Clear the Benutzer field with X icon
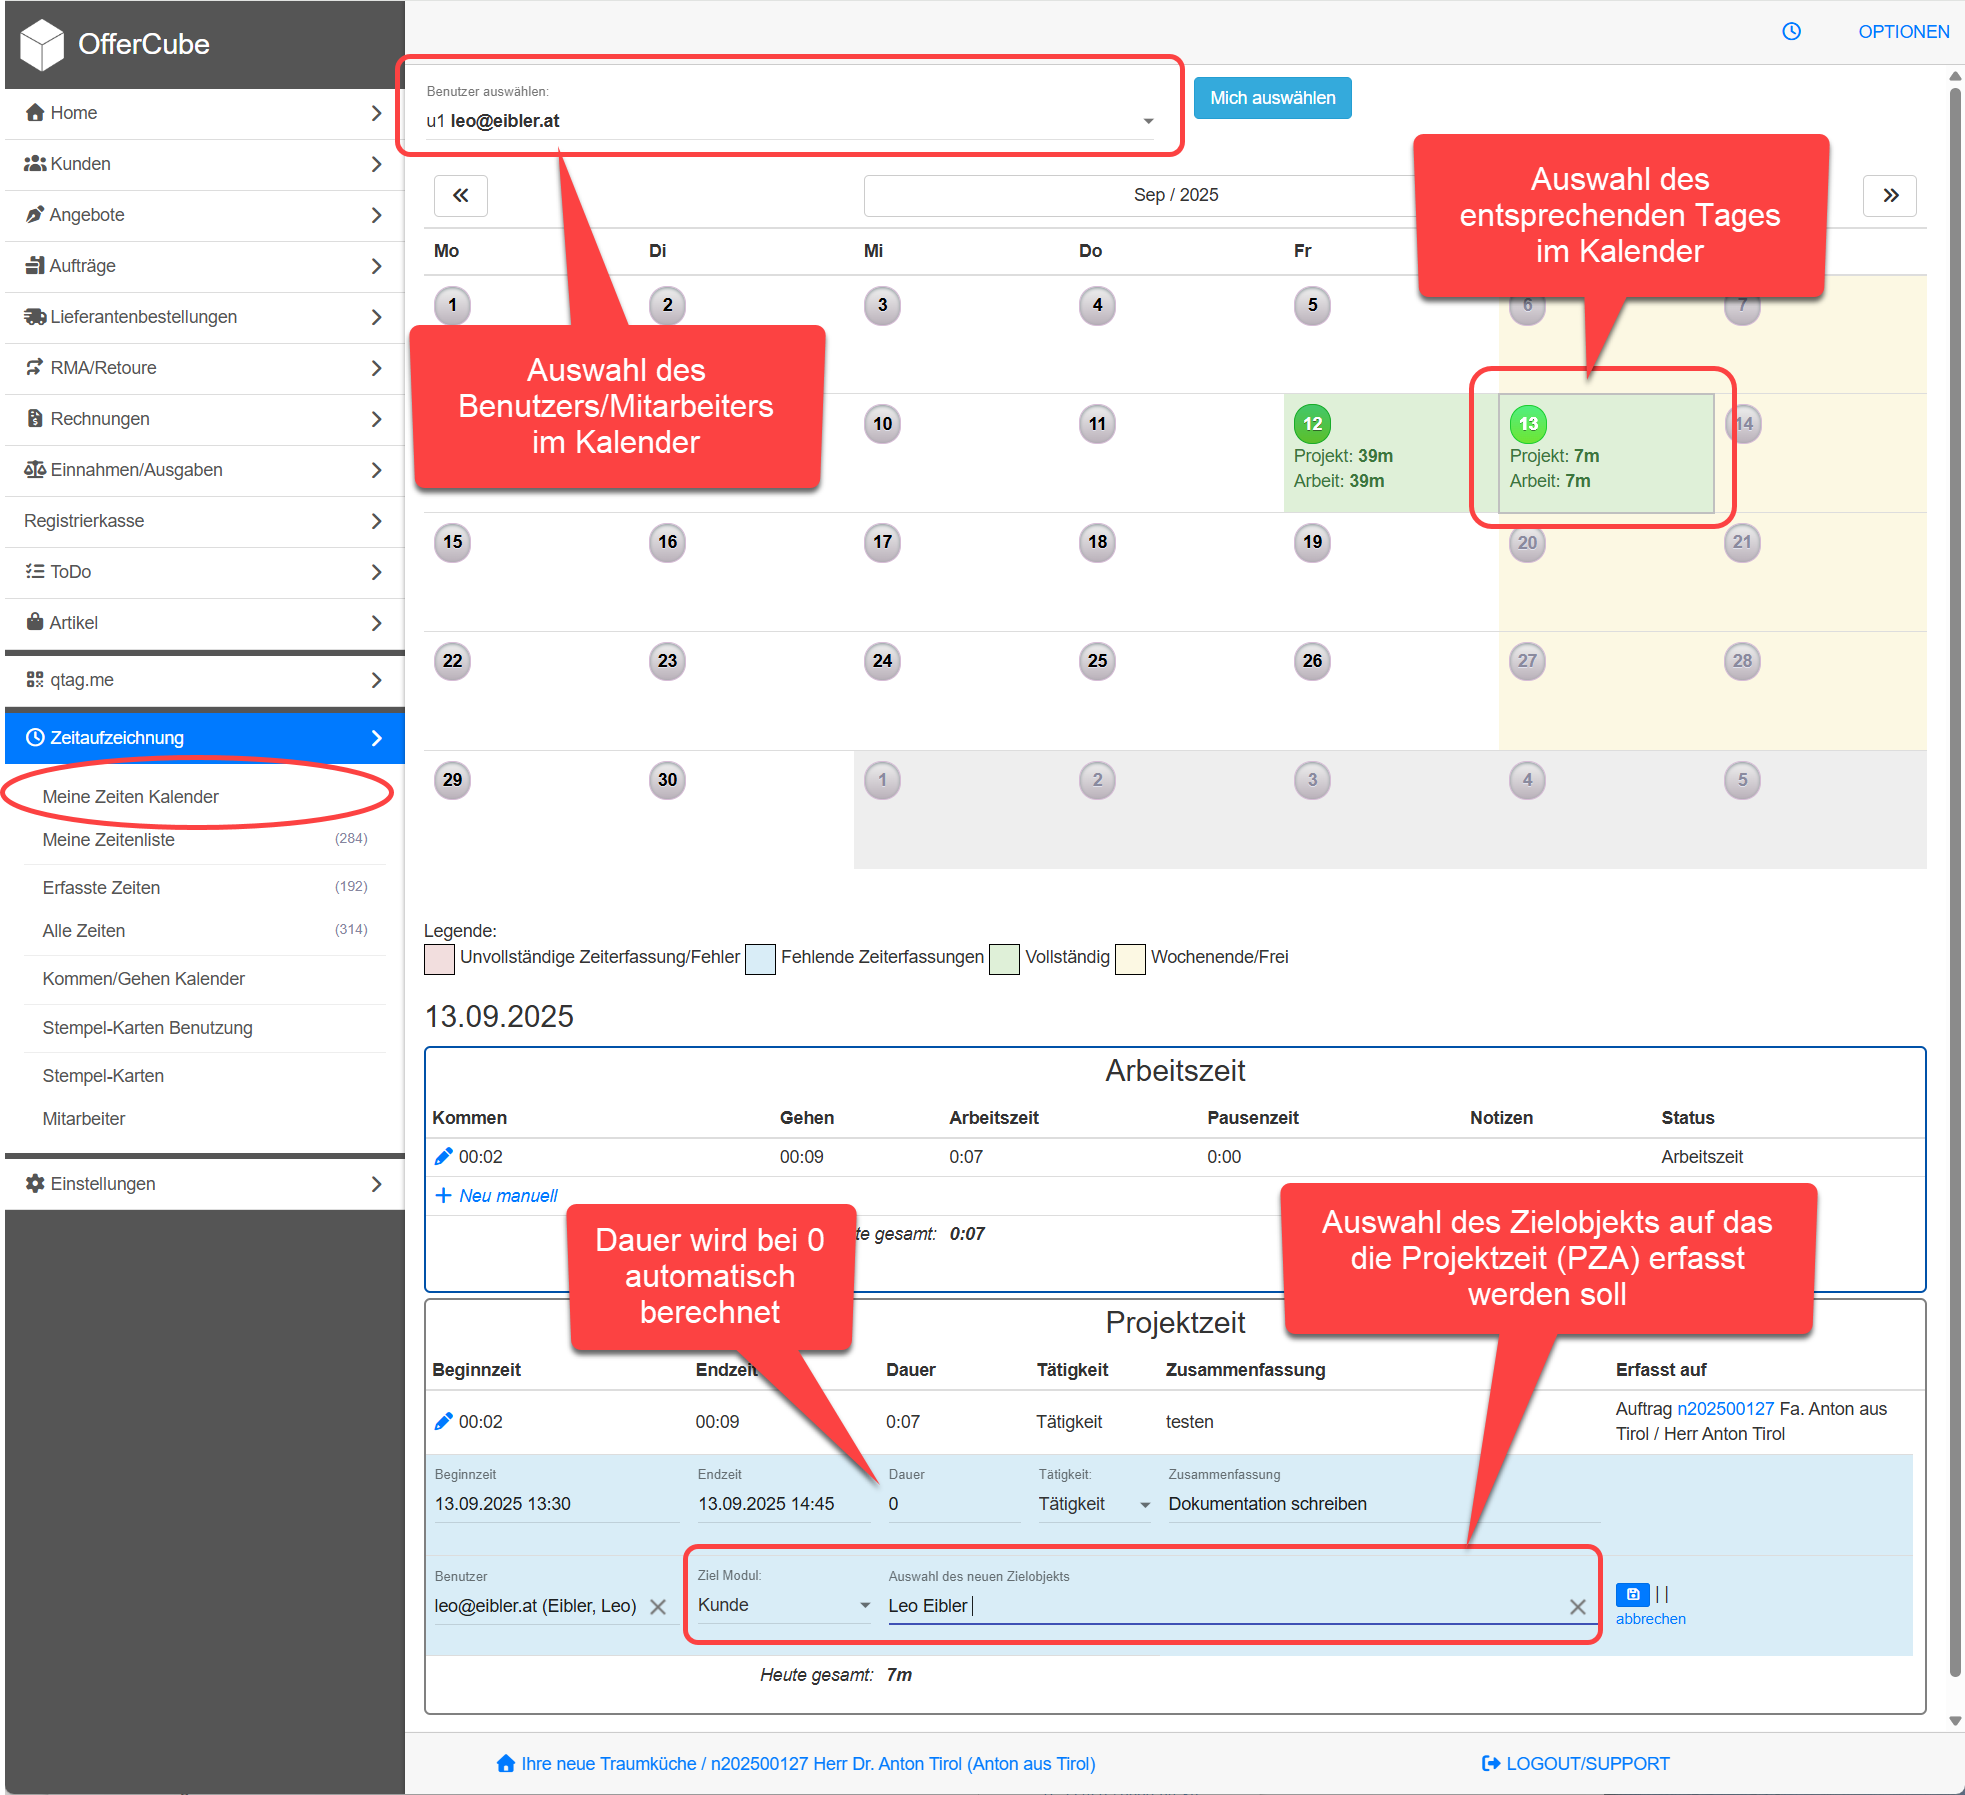This screenshot has height=1795, width=1965. 658,1606
